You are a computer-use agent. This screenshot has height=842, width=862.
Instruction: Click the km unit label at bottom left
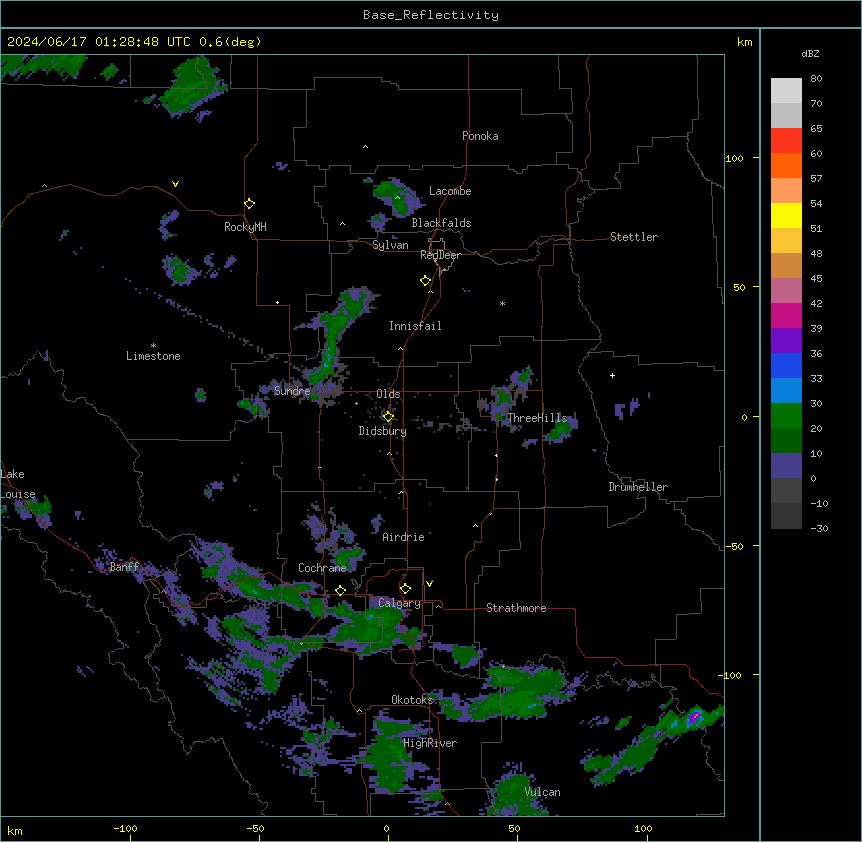coord(15,831)
